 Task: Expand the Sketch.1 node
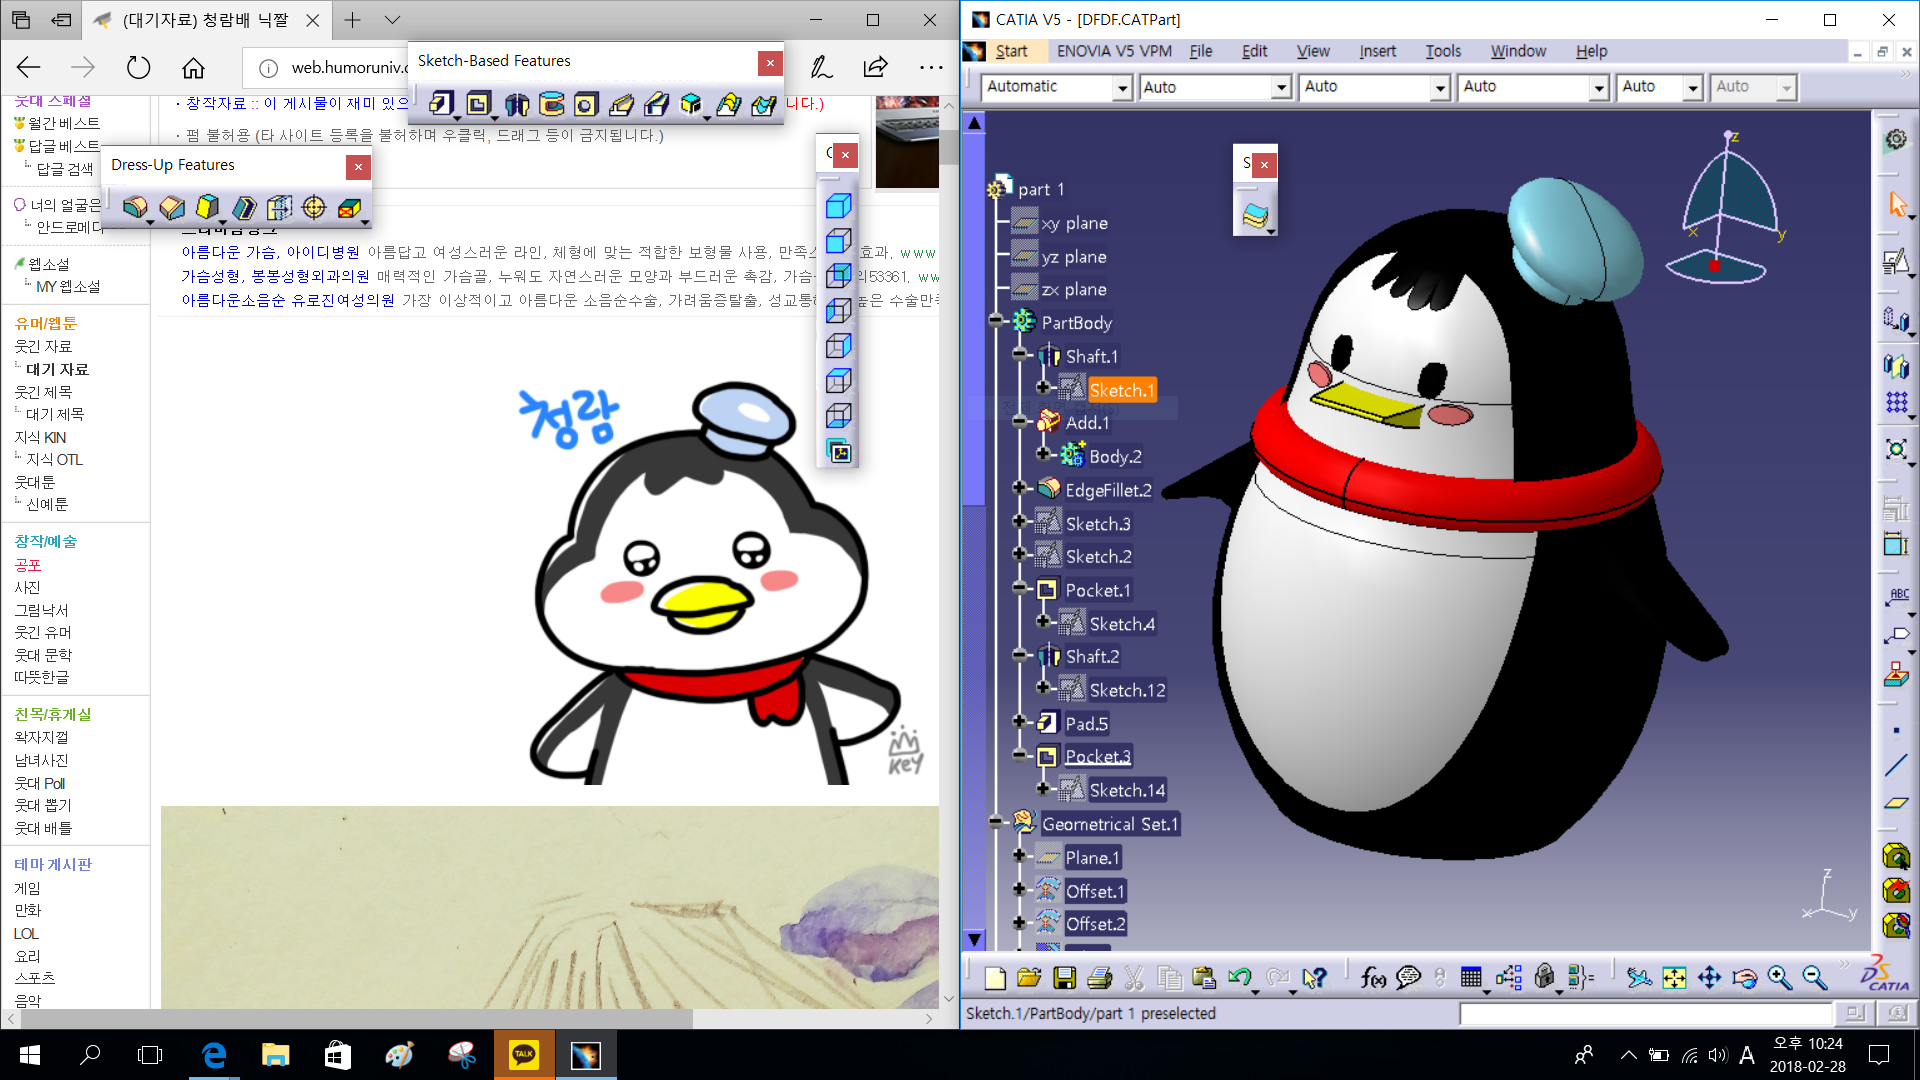tap(1042, 387)
